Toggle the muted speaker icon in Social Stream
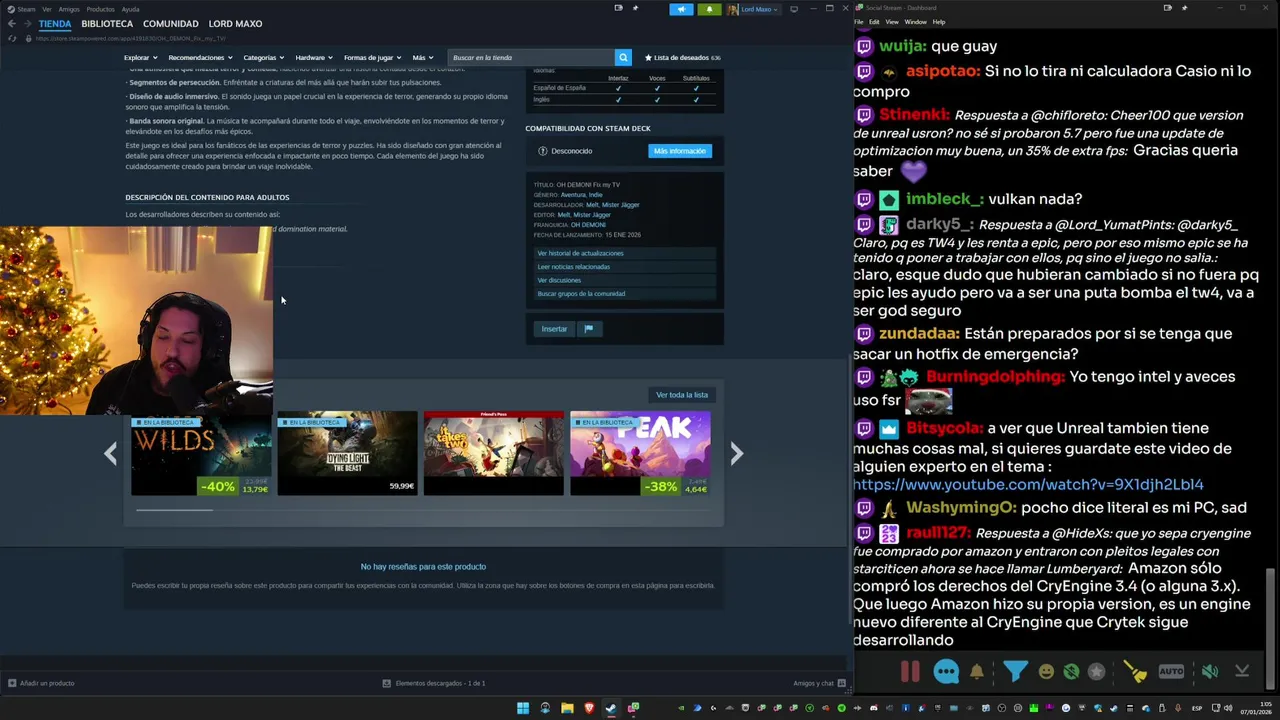The width and height of the screenshot is (1280, 720). coord(1210,672)
